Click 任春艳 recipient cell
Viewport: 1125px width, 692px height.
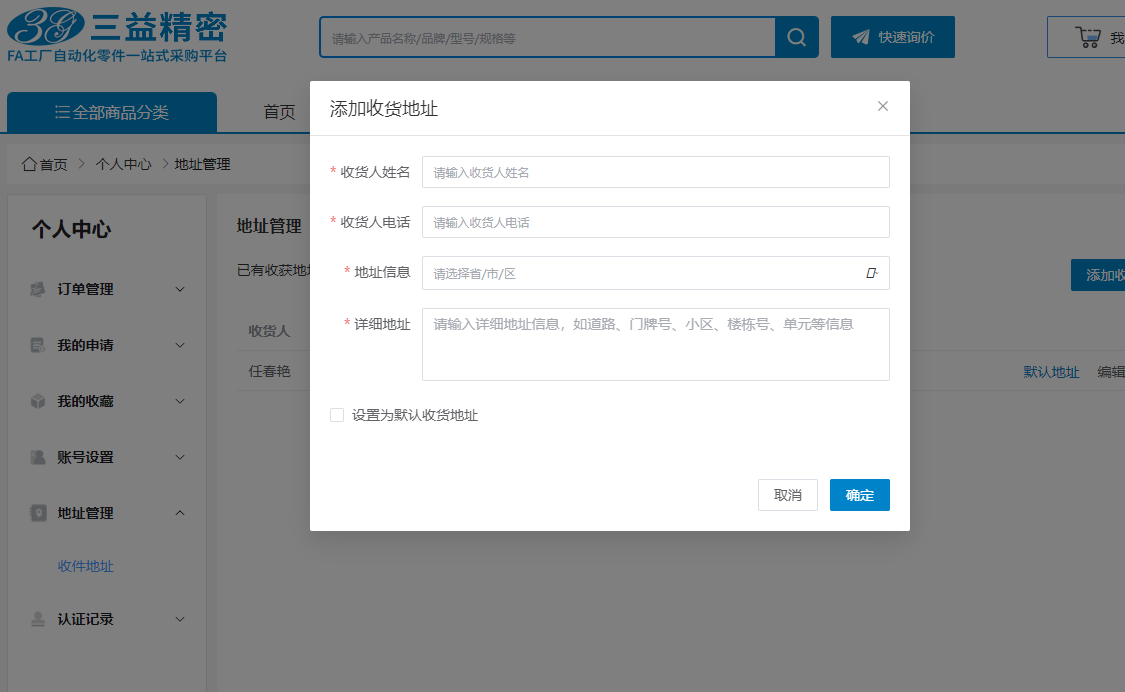pyautogui.click(x=269, y=371)
